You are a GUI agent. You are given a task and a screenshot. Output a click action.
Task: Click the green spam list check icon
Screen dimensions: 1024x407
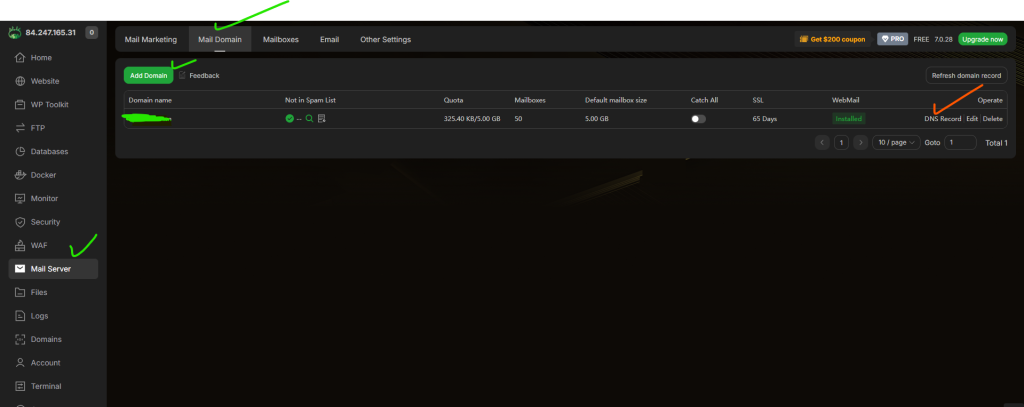(289, 118)
